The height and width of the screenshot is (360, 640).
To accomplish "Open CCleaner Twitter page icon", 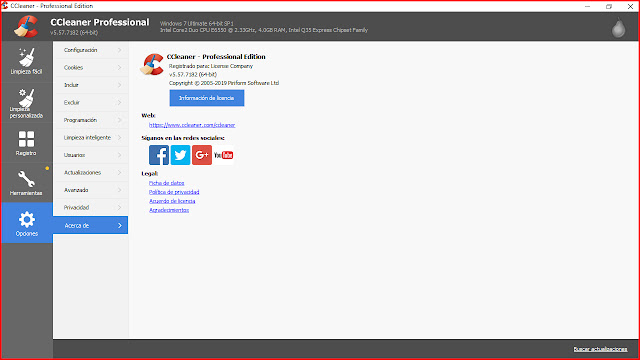I will pos(180,155).
